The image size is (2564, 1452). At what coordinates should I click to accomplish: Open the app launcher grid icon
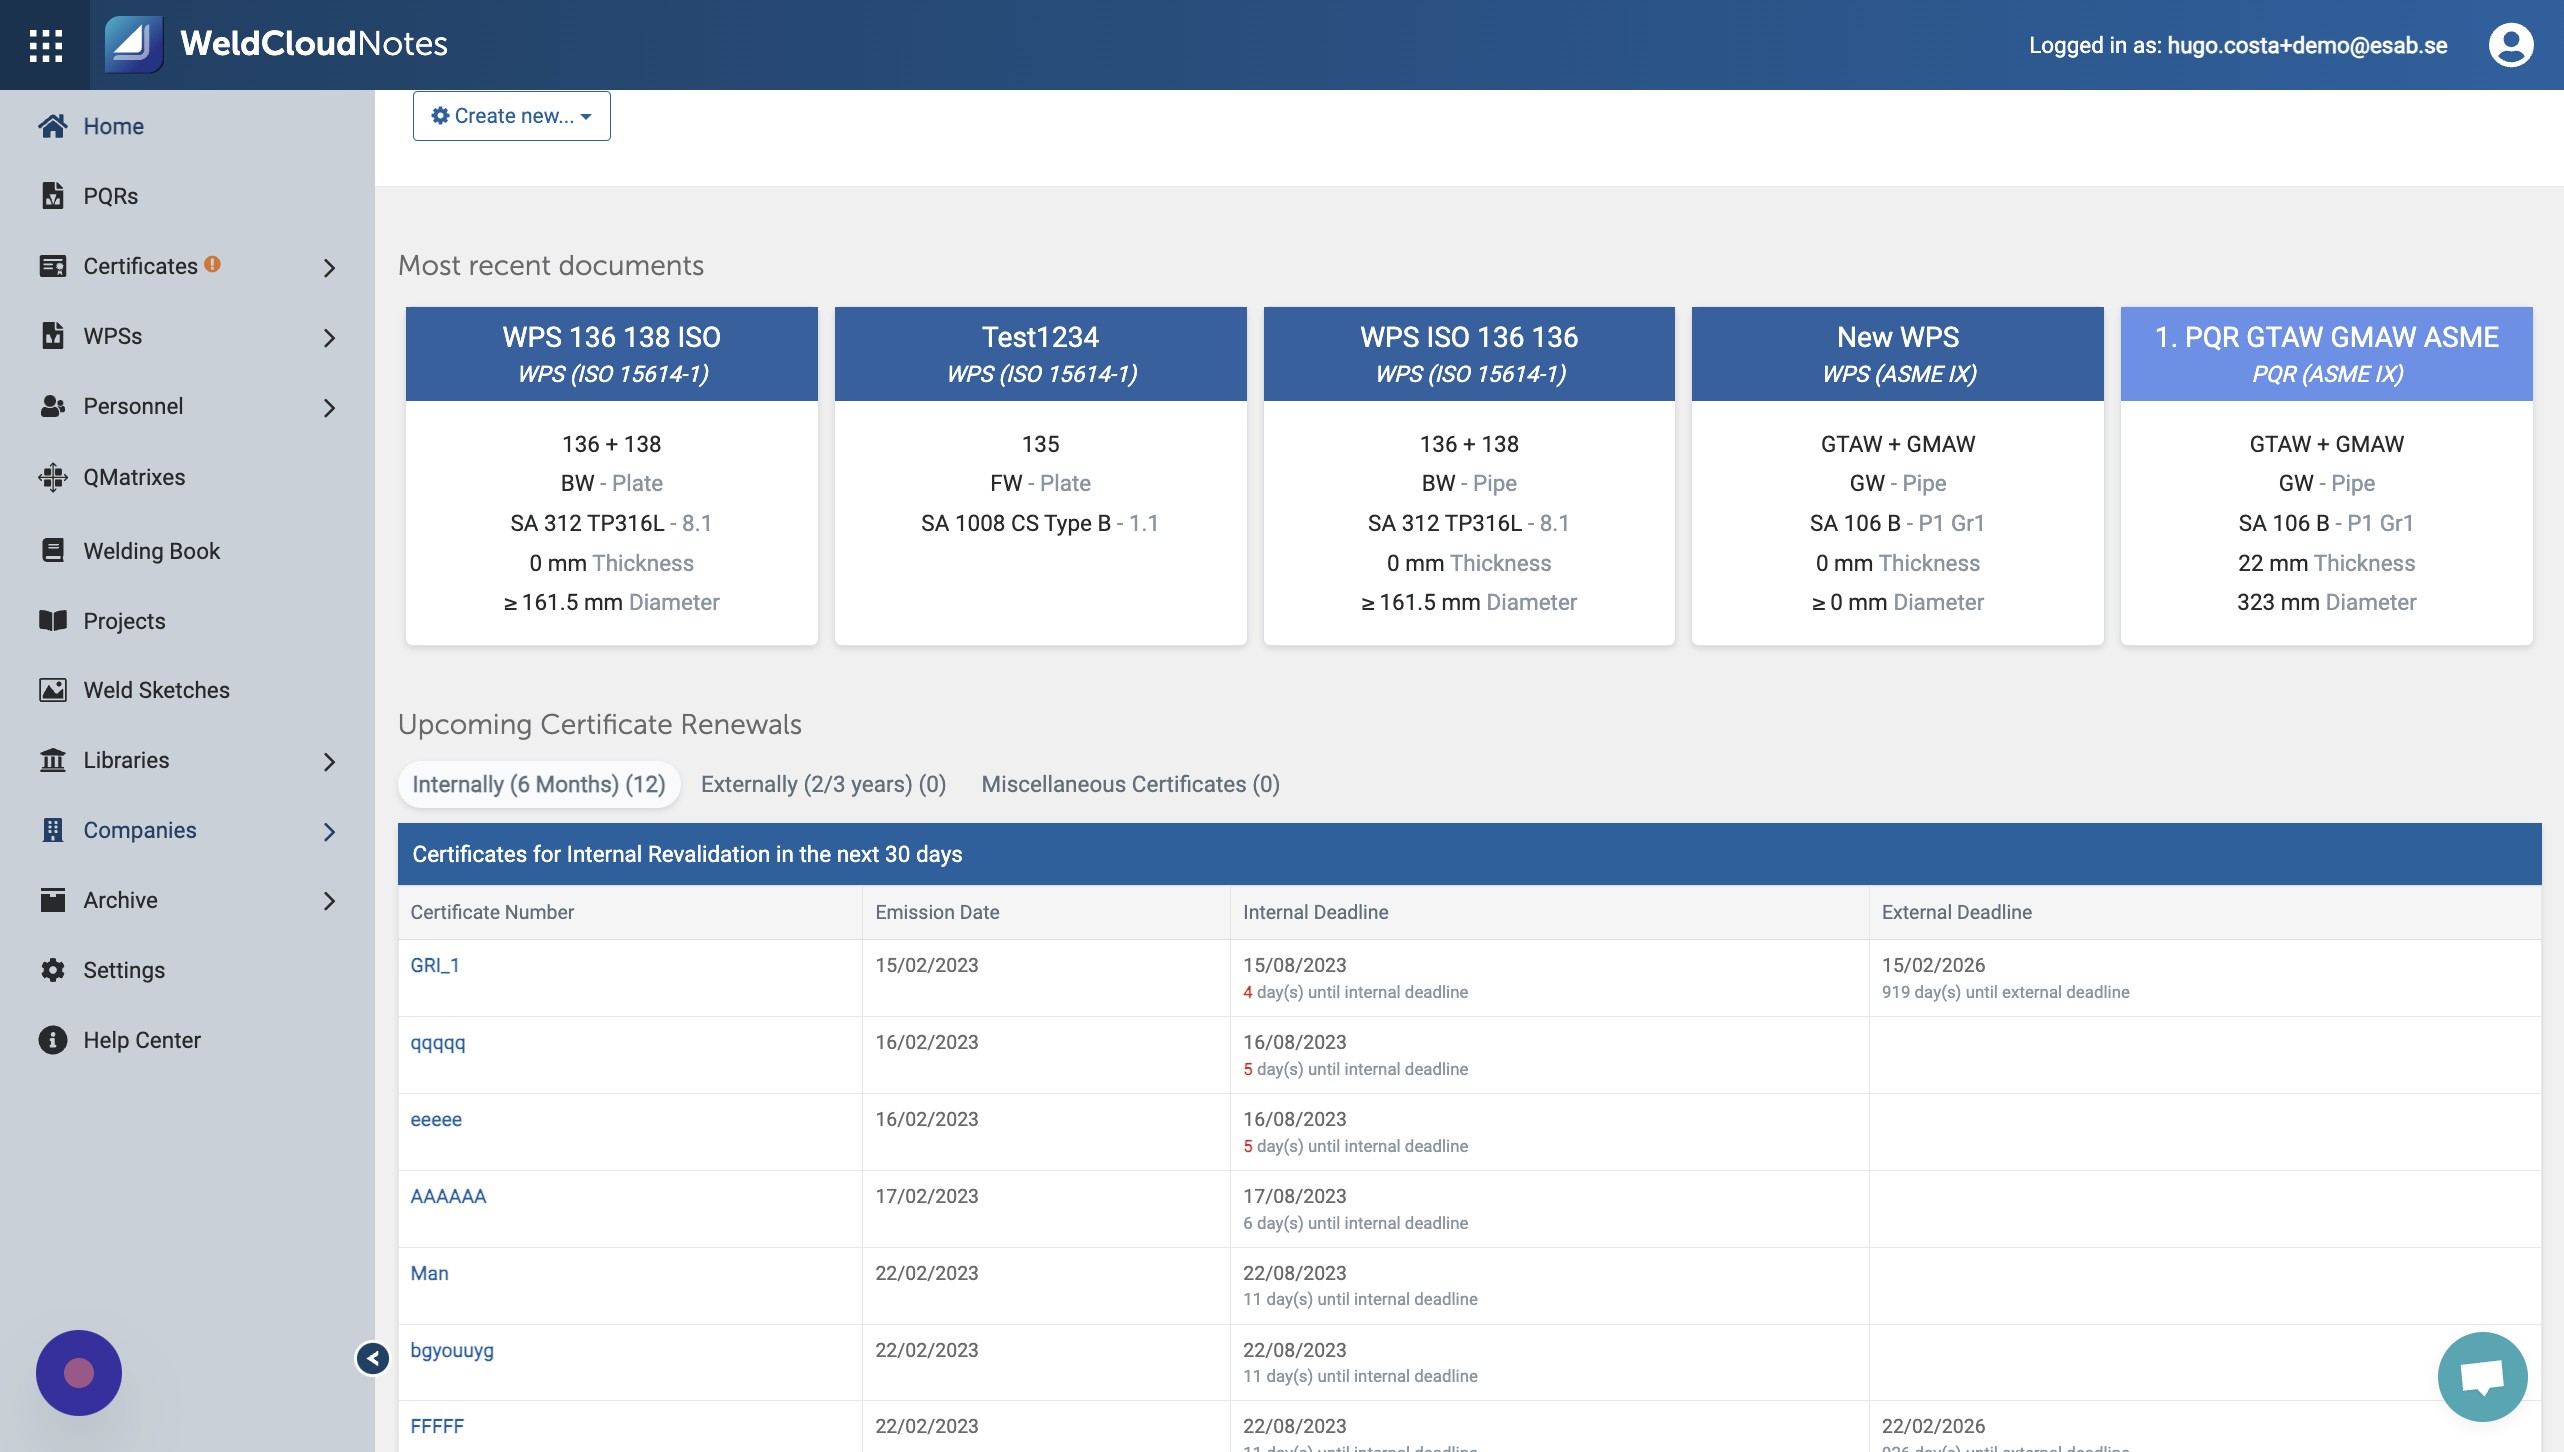[x=45, y=45]
